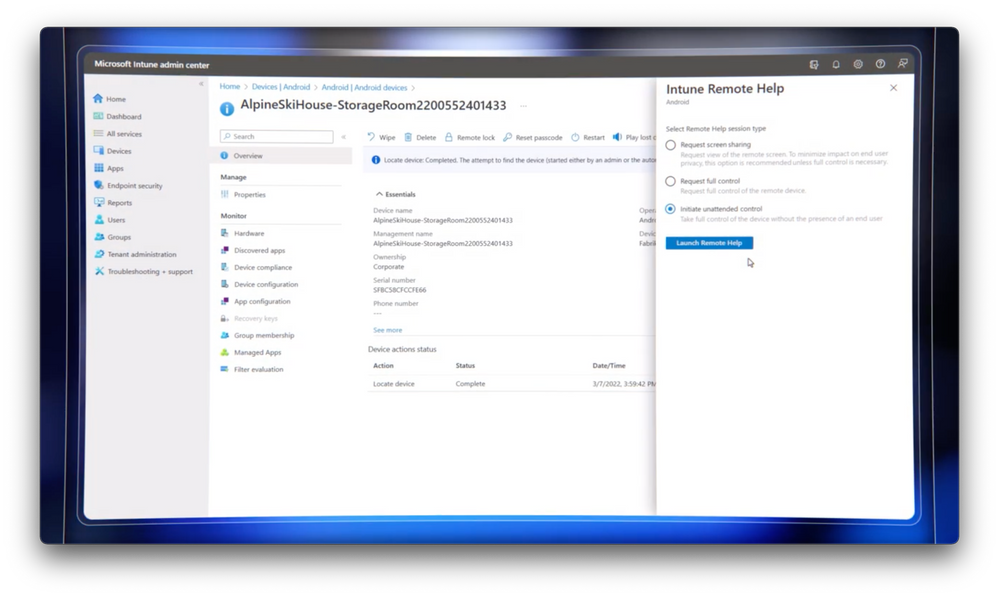The width and height of the screenshot is (999, 597).
Task: Wipe the device from the toolbar
Action: point(381,137)
